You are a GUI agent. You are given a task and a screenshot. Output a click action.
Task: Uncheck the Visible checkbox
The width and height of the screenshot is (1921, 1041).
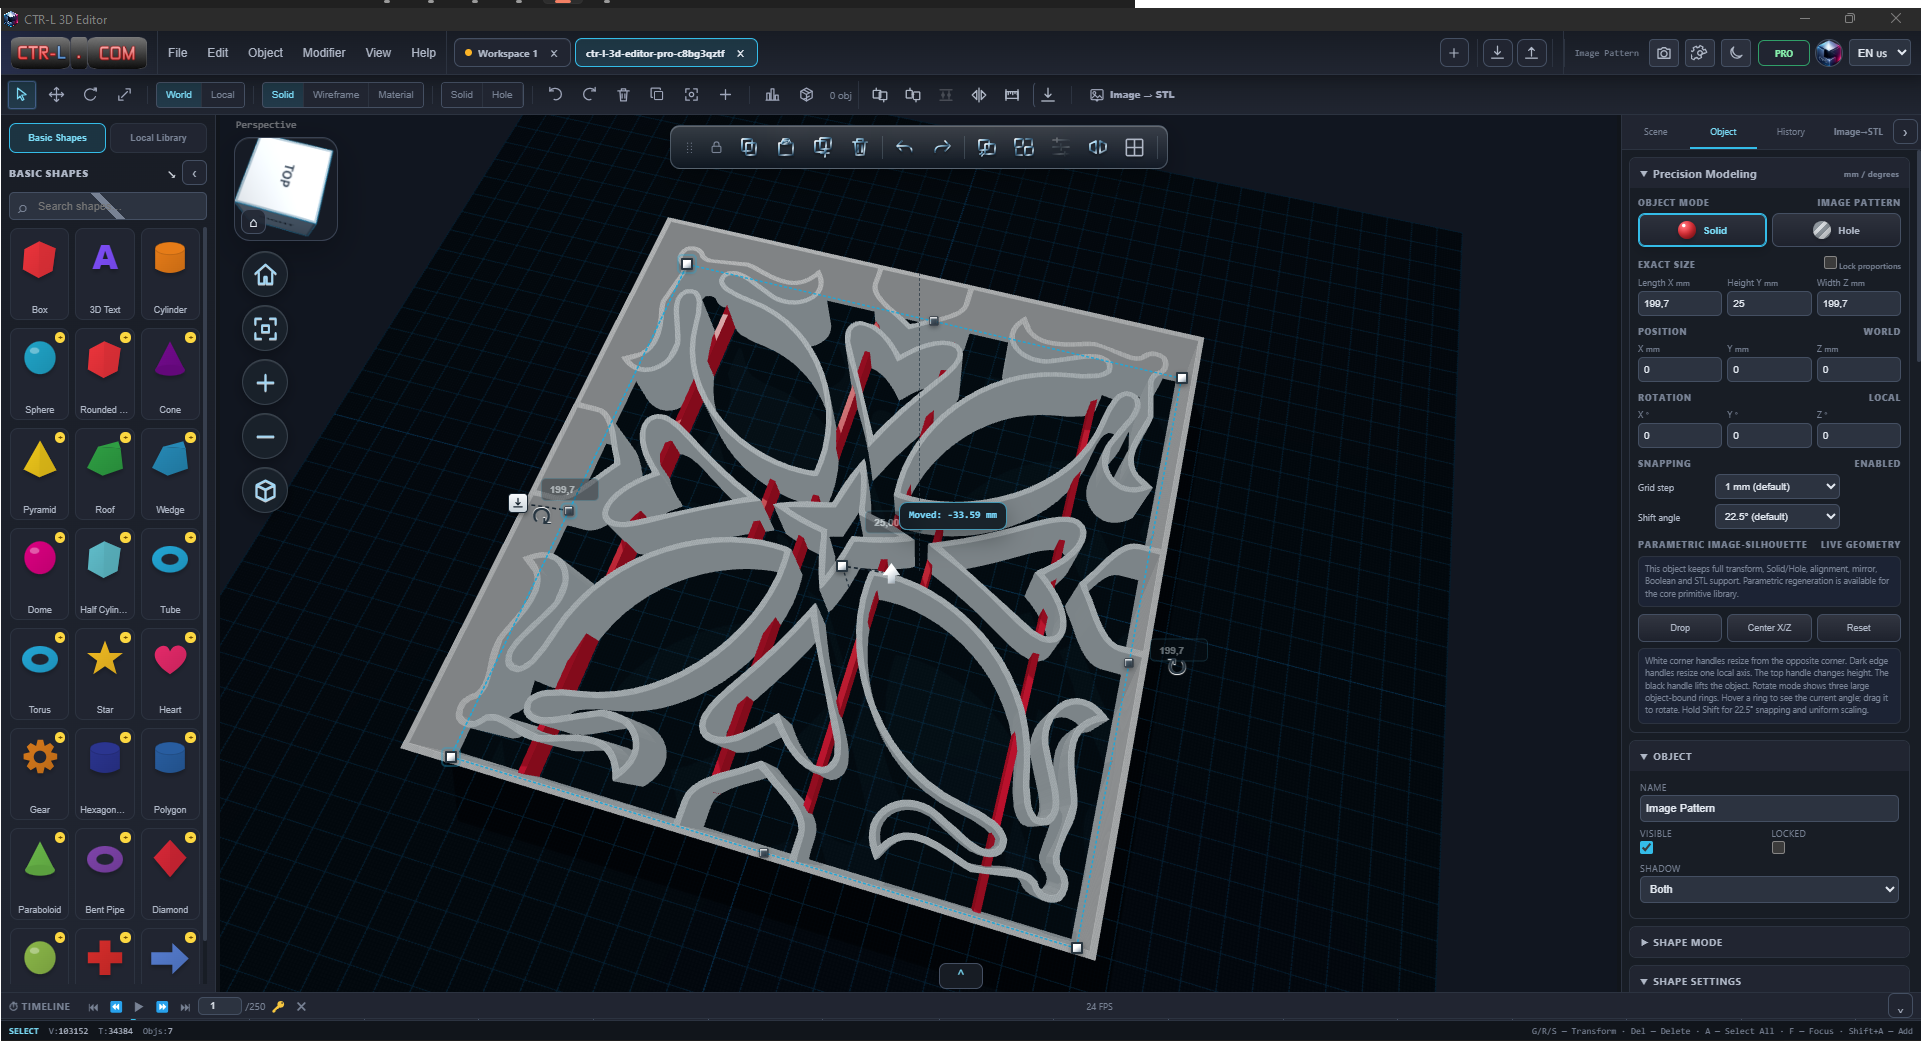[x=1646, y=848]
